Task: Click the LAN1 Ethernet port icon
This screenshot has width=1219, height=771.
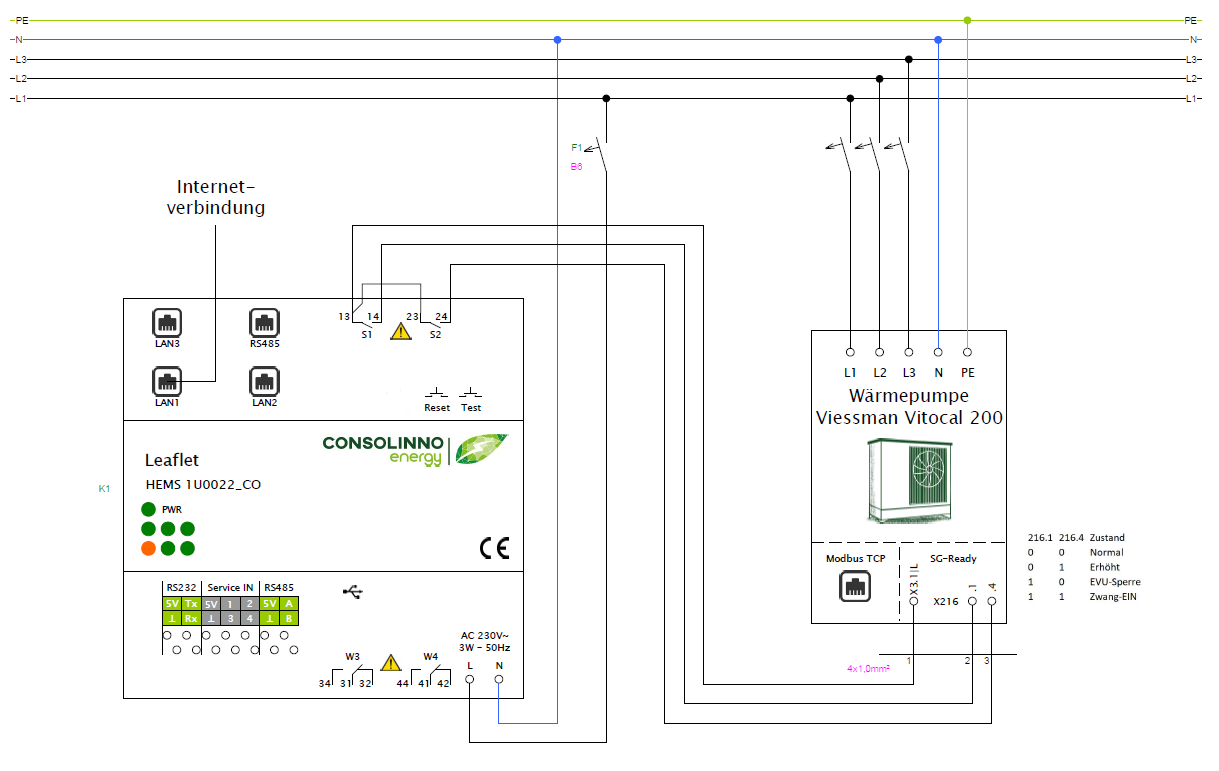Action: (167, 381)
